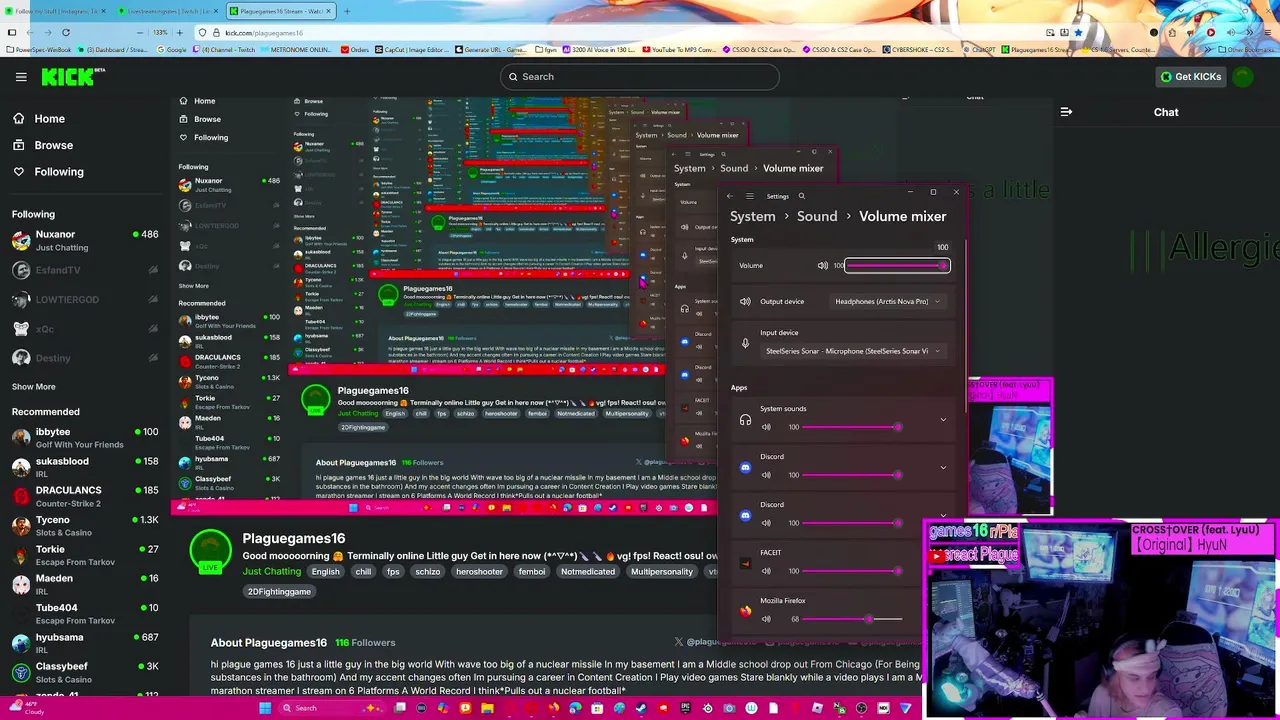Open the Output device Headphones dropdown in the stream
Image resolution: width=1280 pixels, height=720 pixels.
(x=888, y=301)
